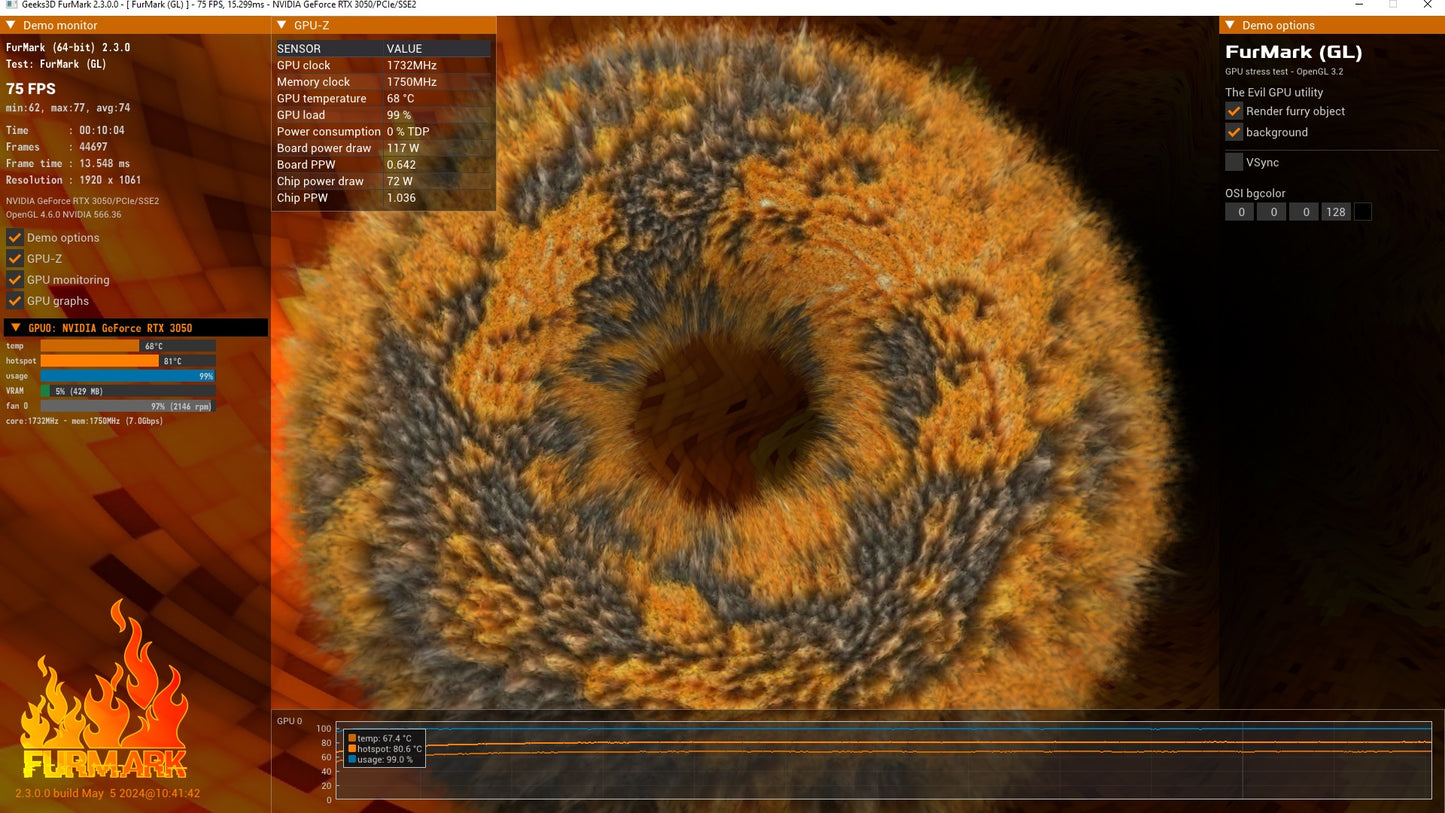Click the Frames 44697 entry
The image size is (1445, 813).
coord(57,147)
